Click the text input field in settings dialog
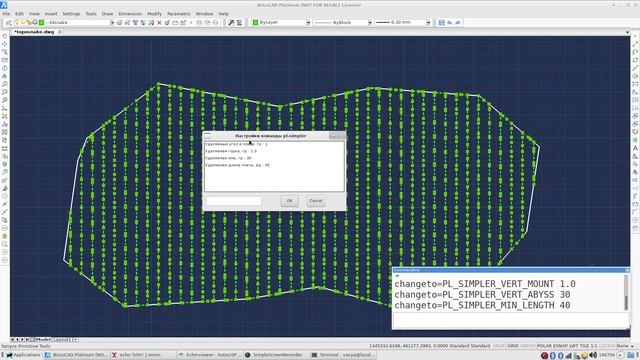The image size is (640, 360). click(233, 200)
